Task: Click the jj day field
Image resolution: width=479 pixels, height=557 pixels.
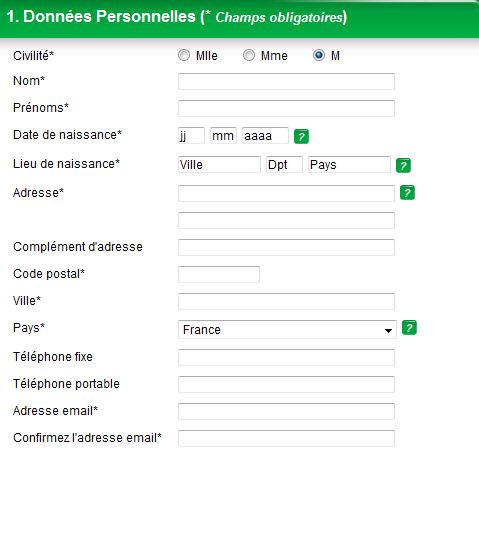Action: [x=192, y=136]
